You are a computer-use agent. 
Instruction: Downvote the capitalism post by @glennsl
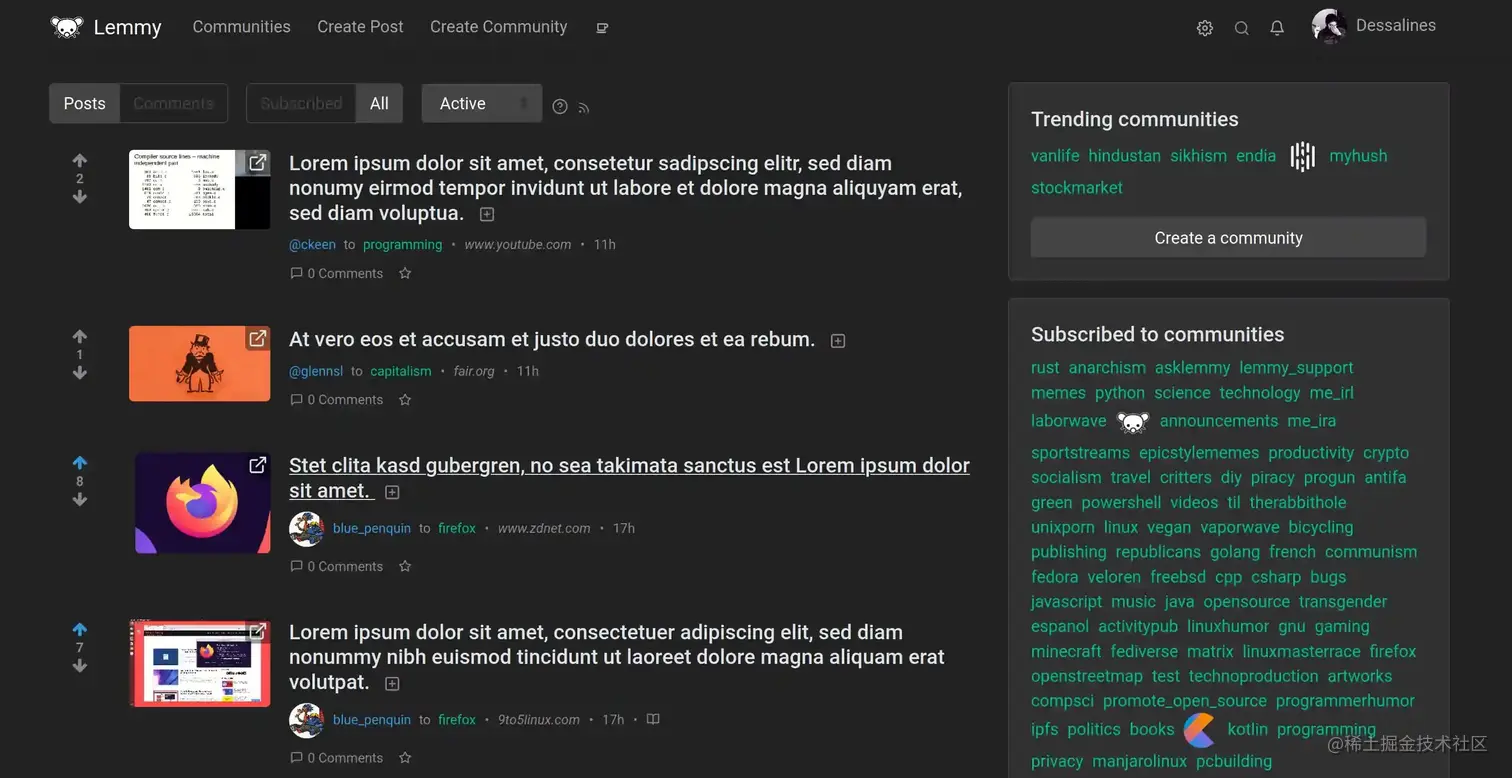[80, 373]
